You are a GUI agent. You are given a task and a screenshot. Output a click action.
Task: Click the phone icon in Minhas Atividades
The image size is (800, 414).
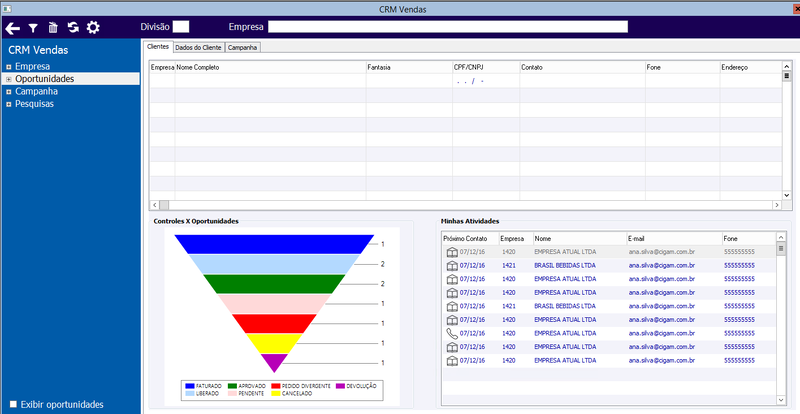coord(452,333)
